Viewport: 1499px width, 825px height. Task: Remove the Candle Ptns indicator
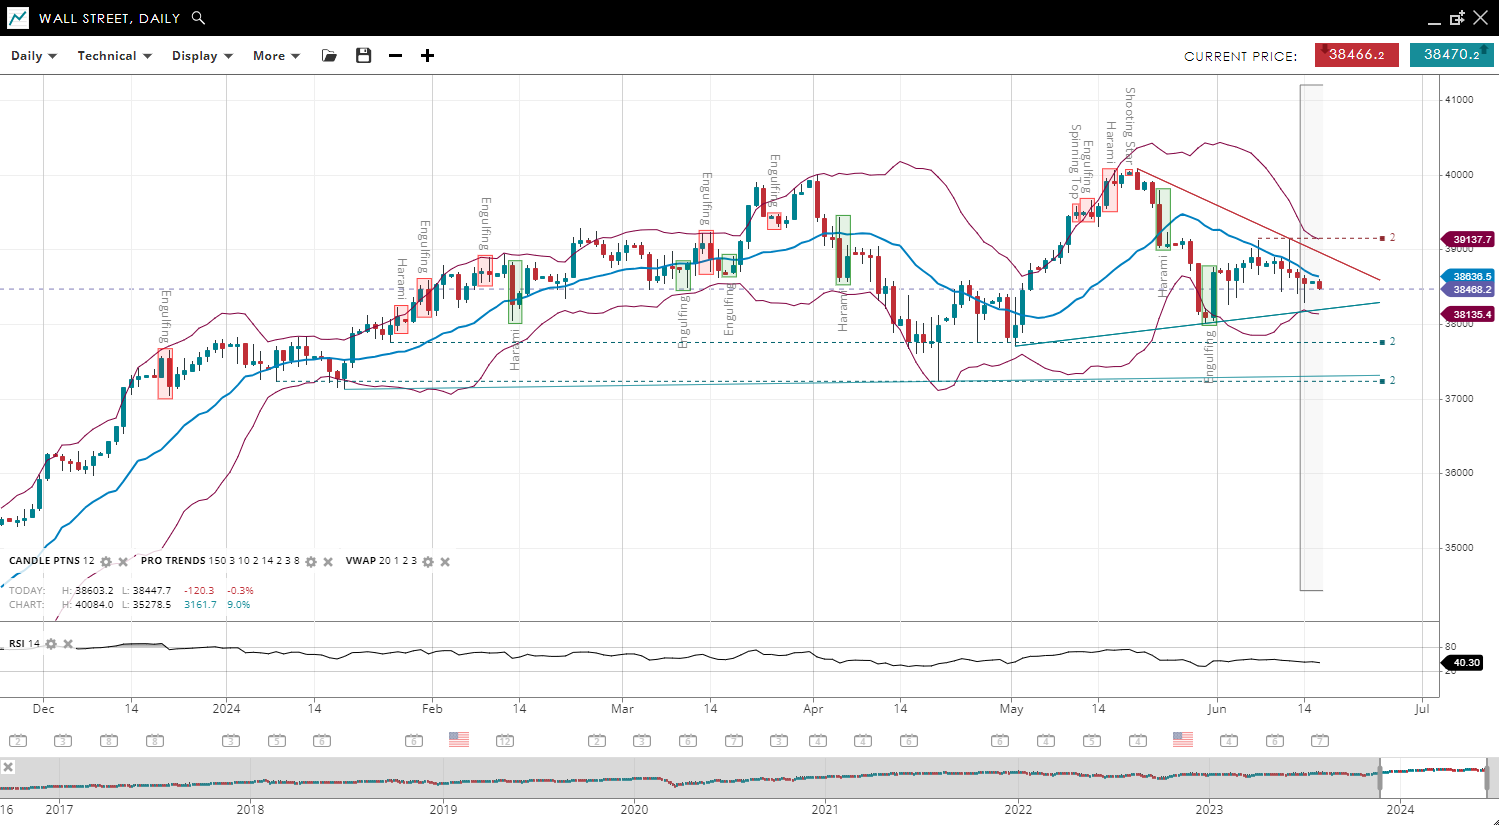point(123,562)
